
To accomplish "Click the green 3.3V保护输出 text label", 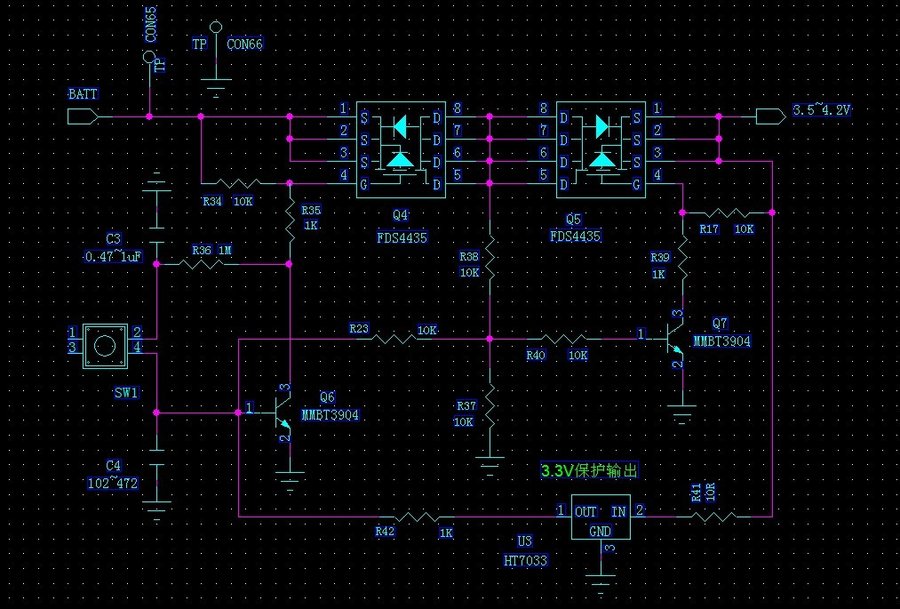I will [x=588, y=470].
